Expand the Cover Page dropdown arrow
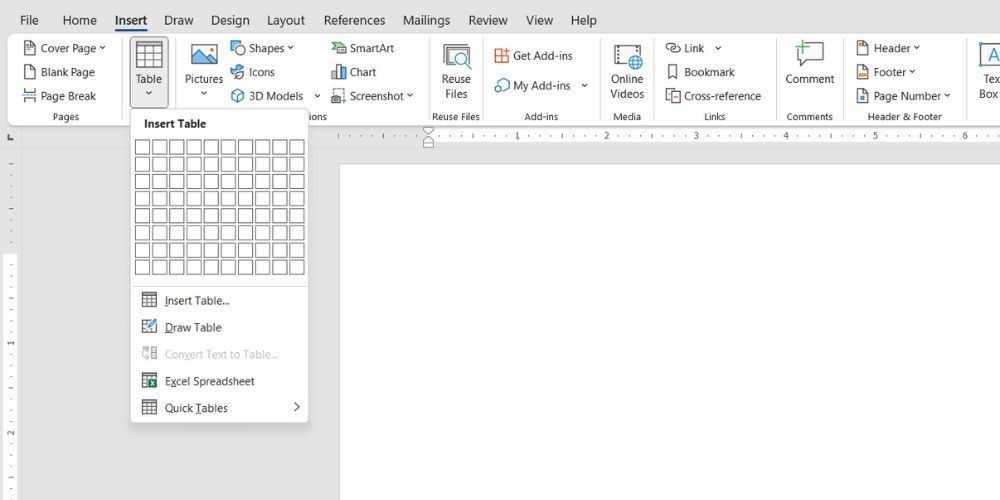 (x=103, y=48)
